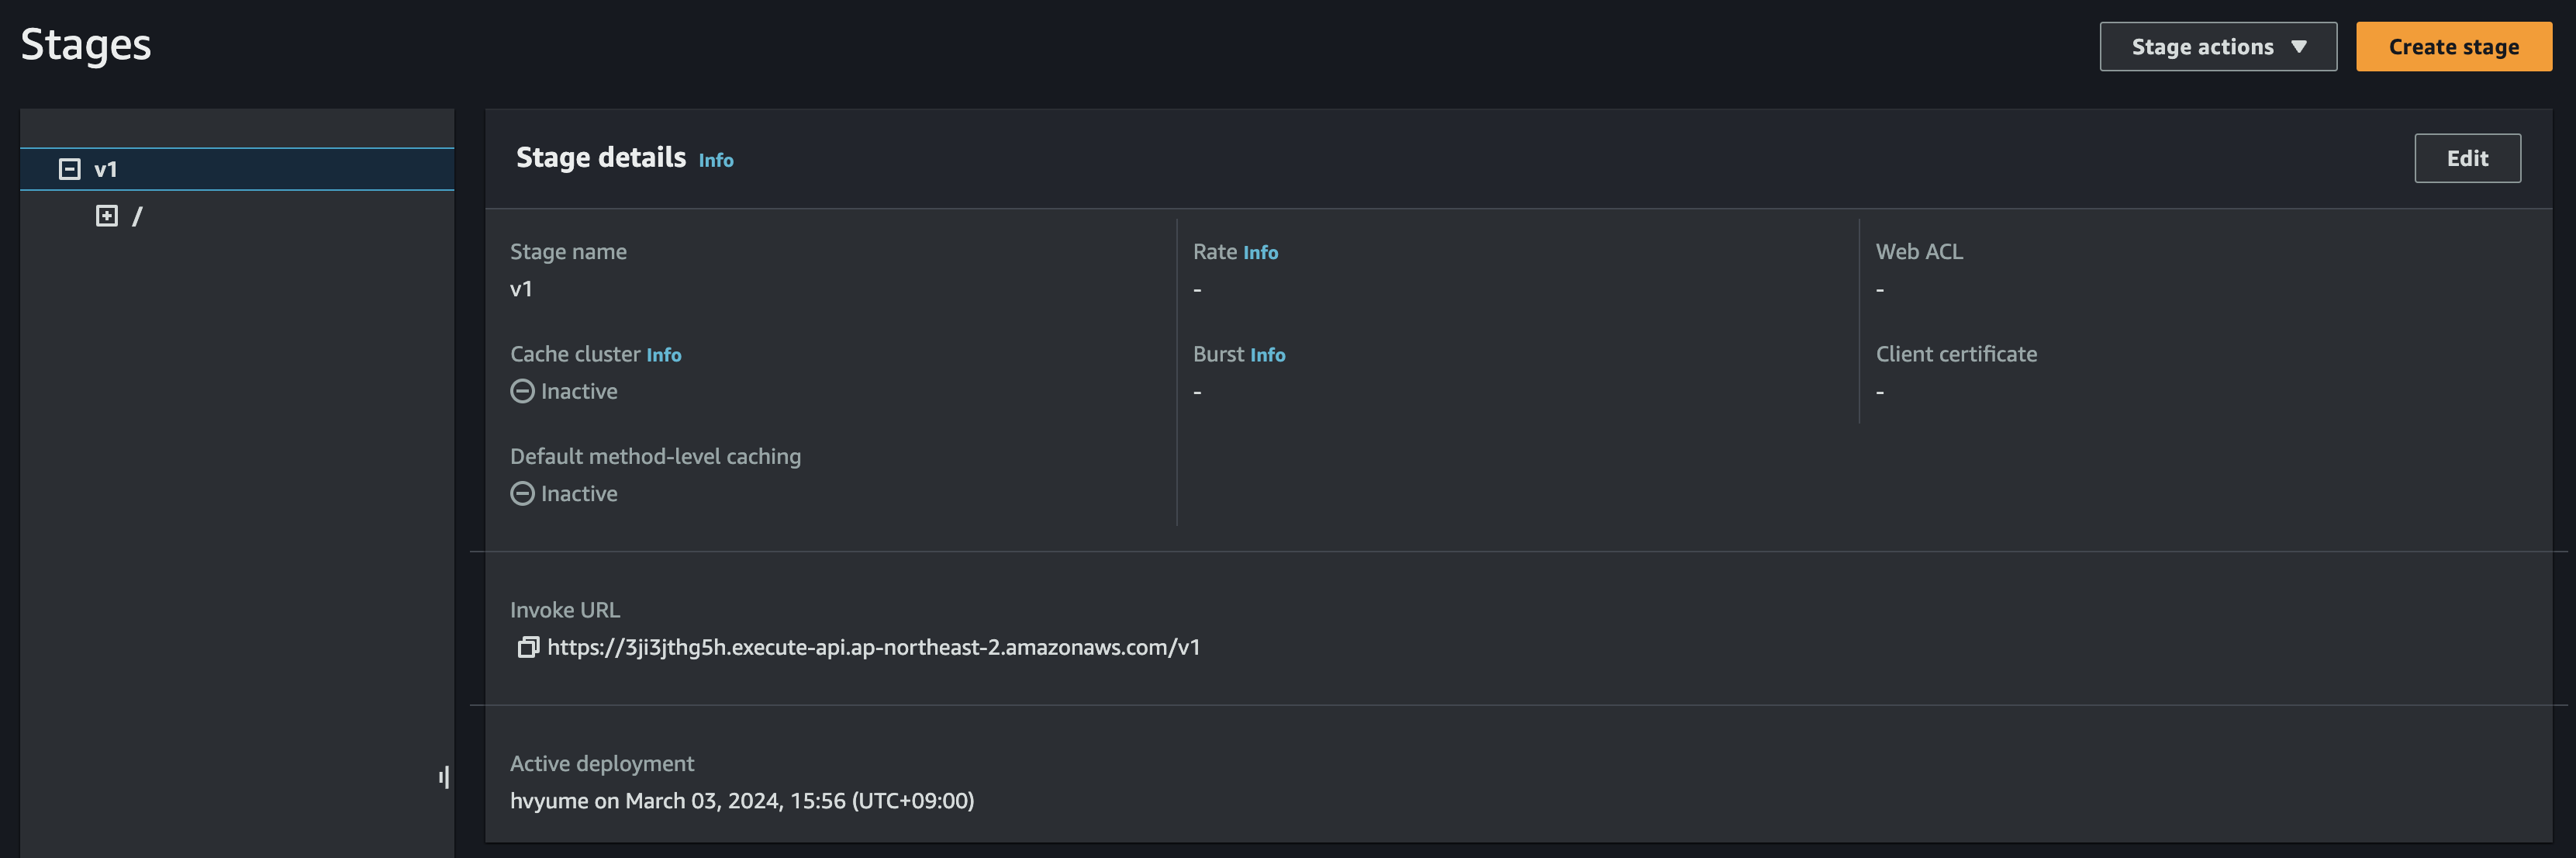This screenshot has width=2576, height=858.
Task: Open the Burst Info link
Action: [x=1267, y=355]
